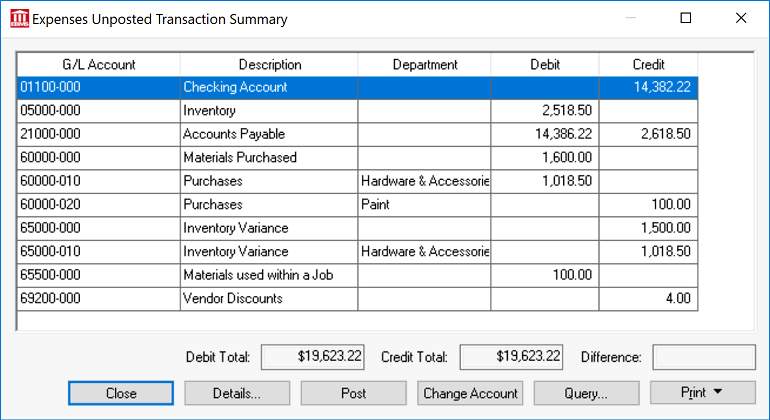Open the Print dropdown arrow

pyautogui.click(x=717, y=392)
